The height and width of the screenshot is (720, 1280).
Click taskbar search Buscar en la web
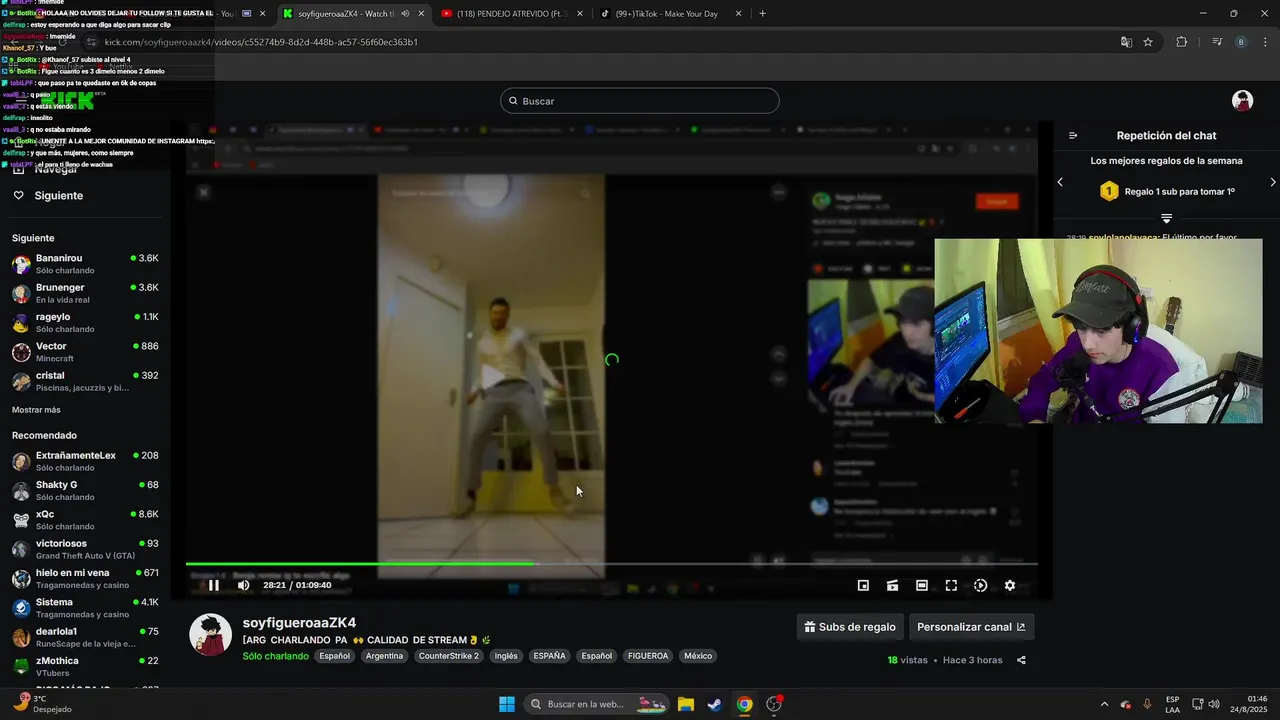point(597,704)
